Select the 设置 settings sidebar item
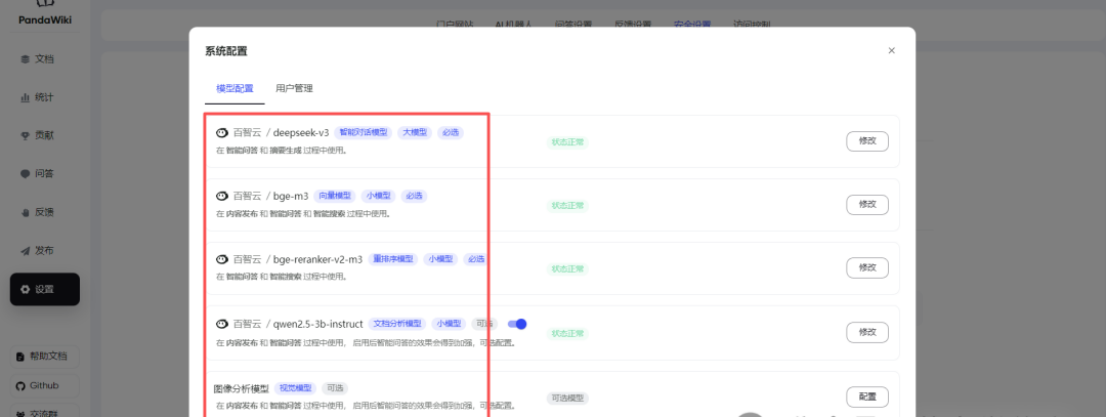This screenshot has height=417, width=1106. click(x=45, y=289)
